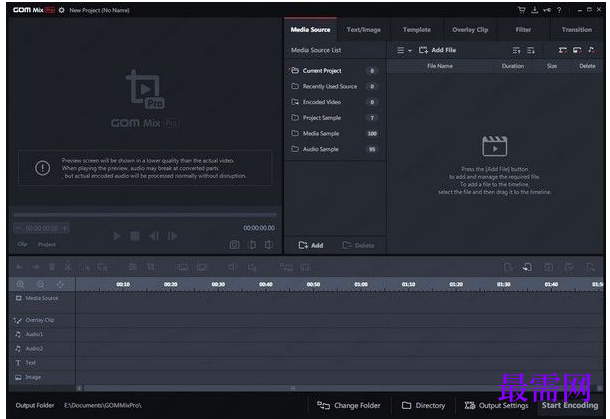
Task: Select the Audio Sample folder
Action: pos(335,149)
